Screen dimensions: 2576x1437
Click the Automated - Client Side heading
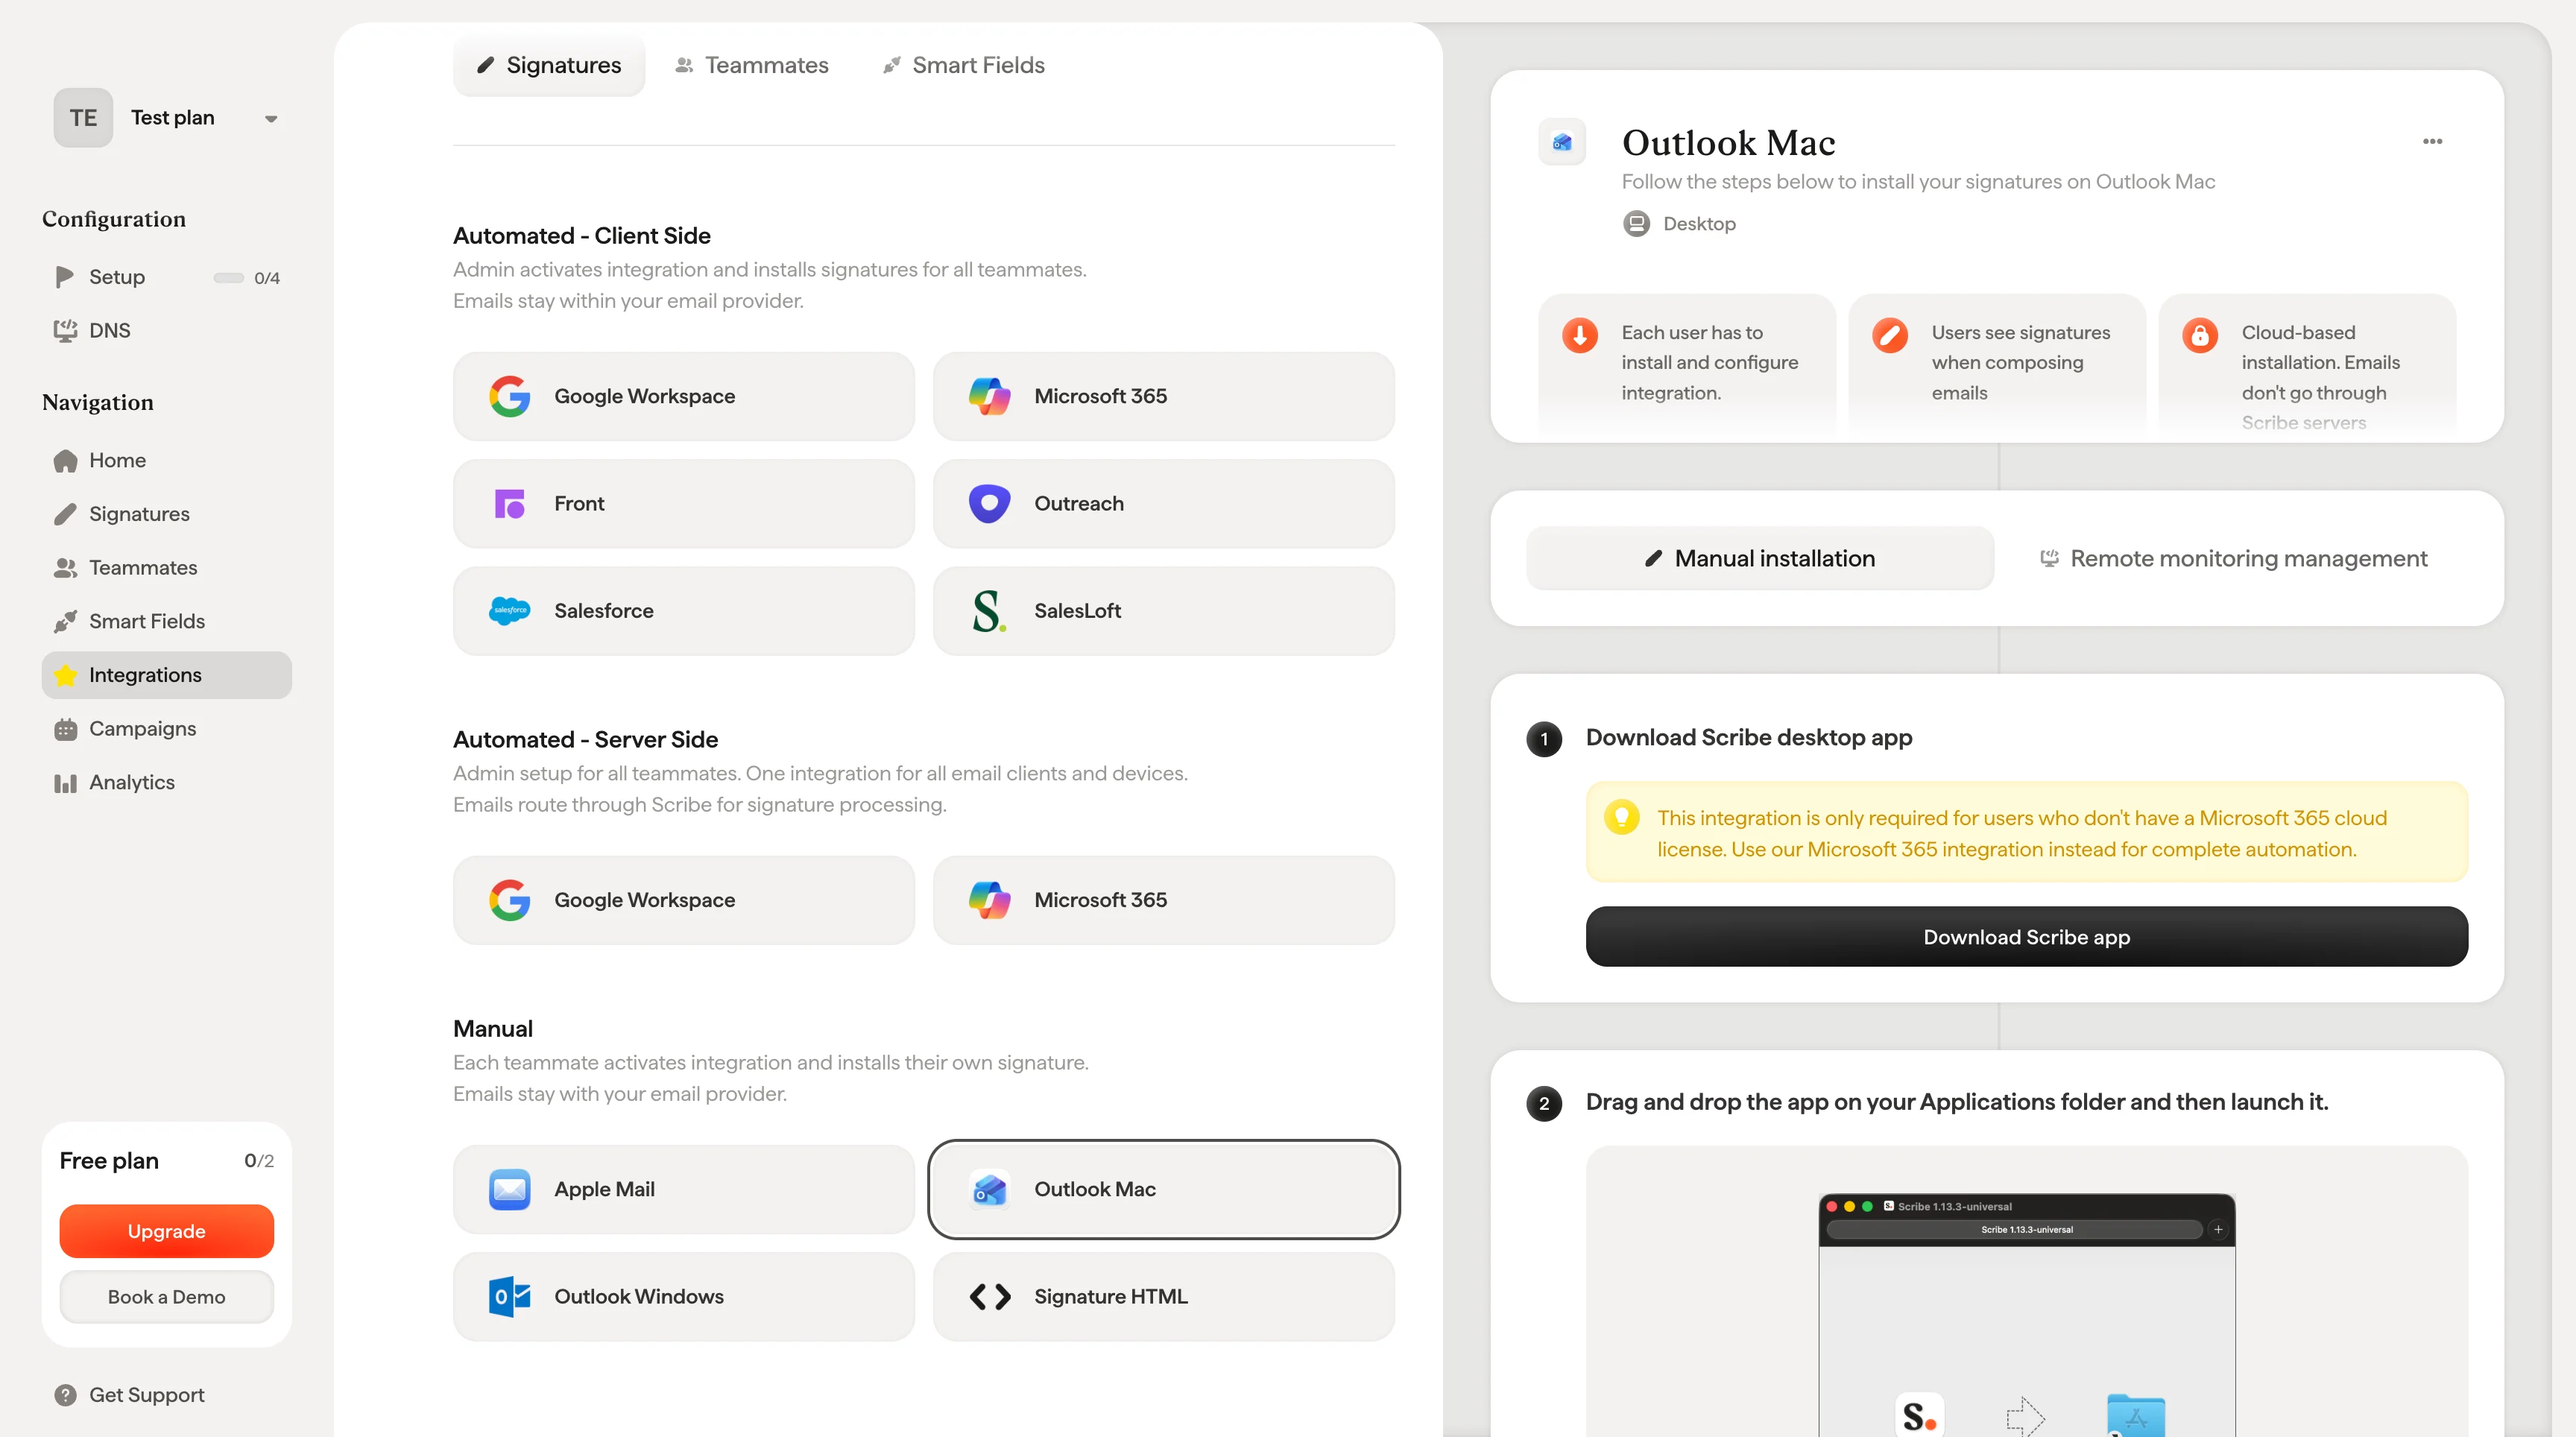point(582,236)
